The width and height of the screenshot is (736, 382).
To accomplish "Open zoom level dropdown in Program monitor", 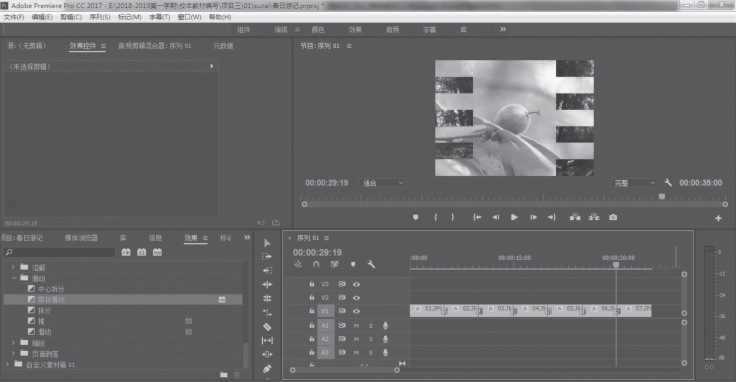I will (383, 183).
